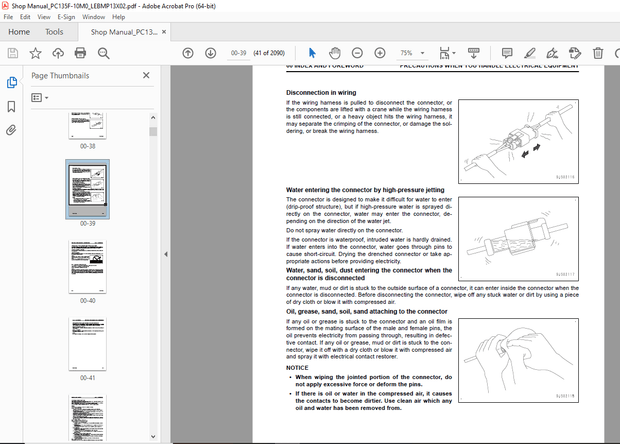
Task: Close the Shop Manual document tab
Action: (x=164, y=32)
